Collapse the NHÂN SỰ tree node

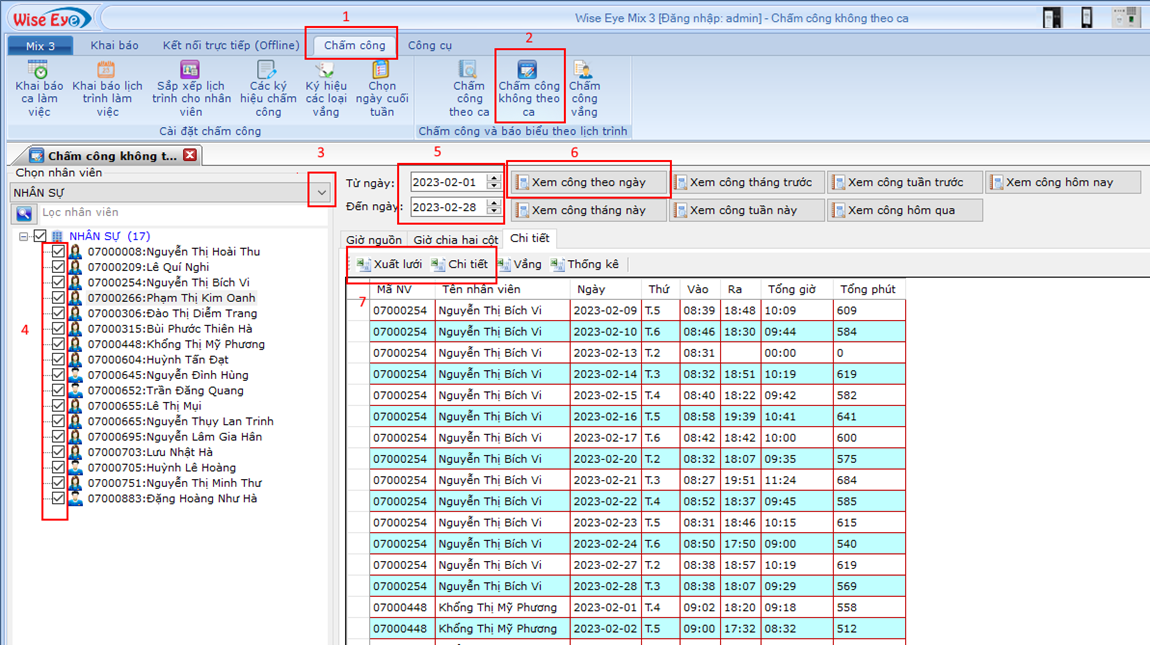pos(24,237)
